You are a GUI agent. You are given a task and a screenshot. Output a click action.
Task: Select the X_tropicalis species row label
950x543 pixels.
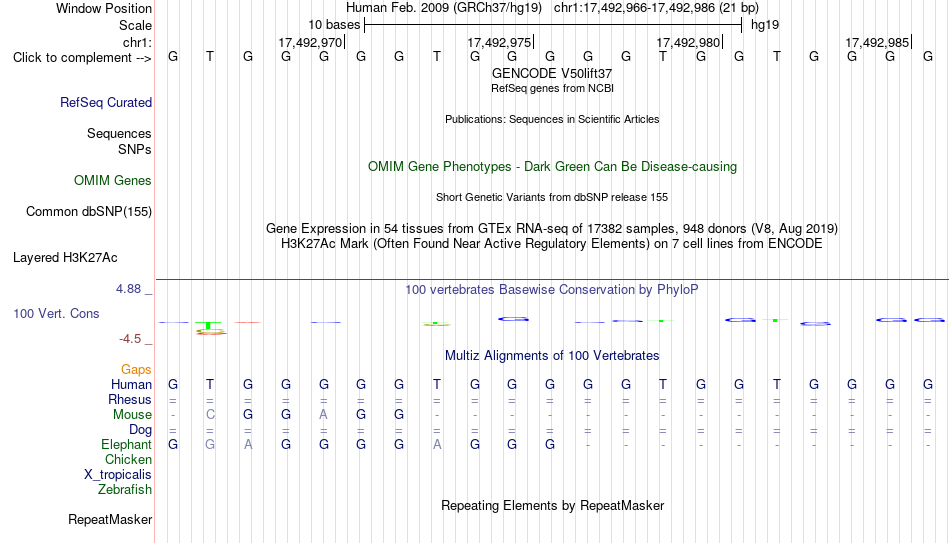click(x=118, y=475)
